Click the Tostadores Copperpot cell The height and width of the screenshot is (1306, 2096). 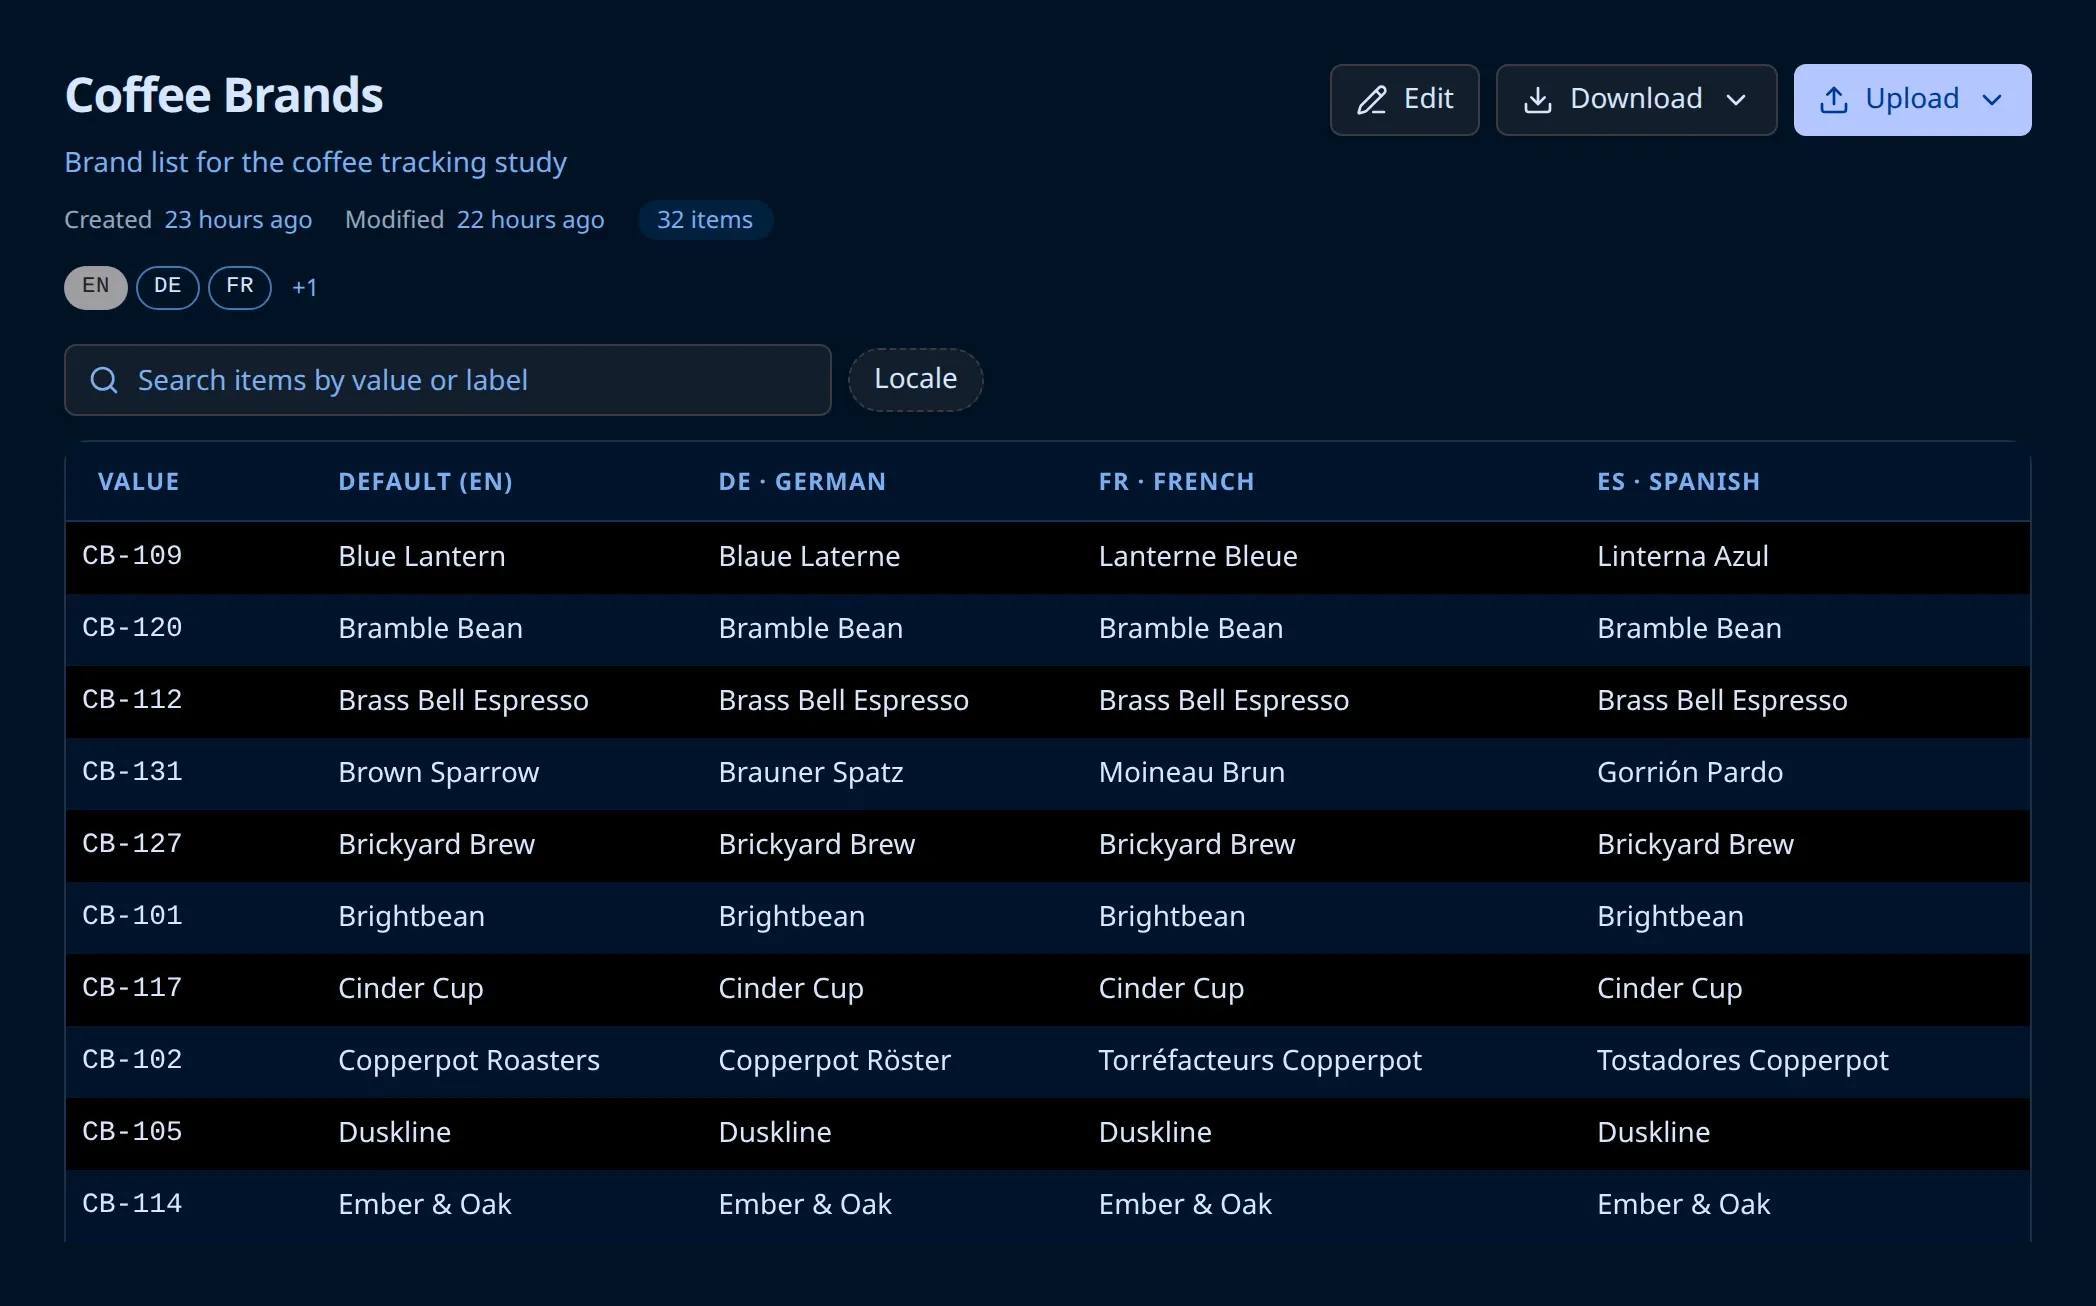[1743, 1060]
